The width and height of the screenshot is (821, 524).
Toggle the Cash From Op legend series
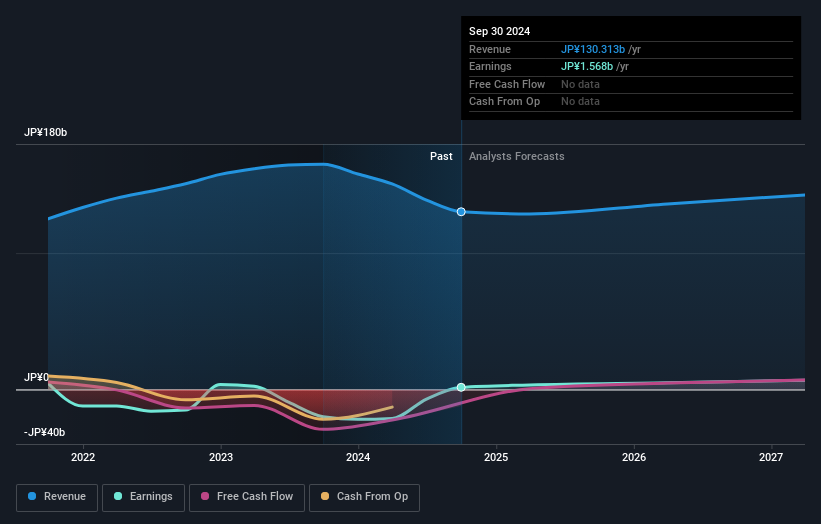coord(364,497)
